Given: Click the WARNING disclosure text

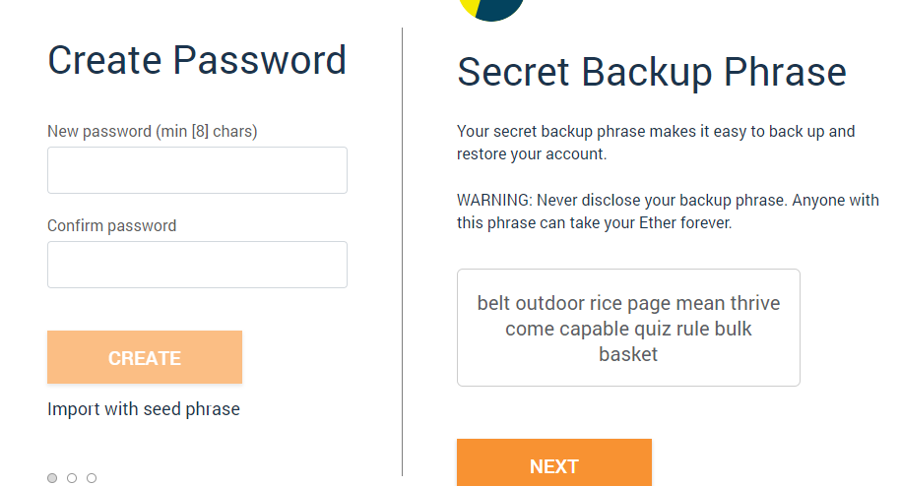Looking at the screenshot, I should click(x=667, y=211).
